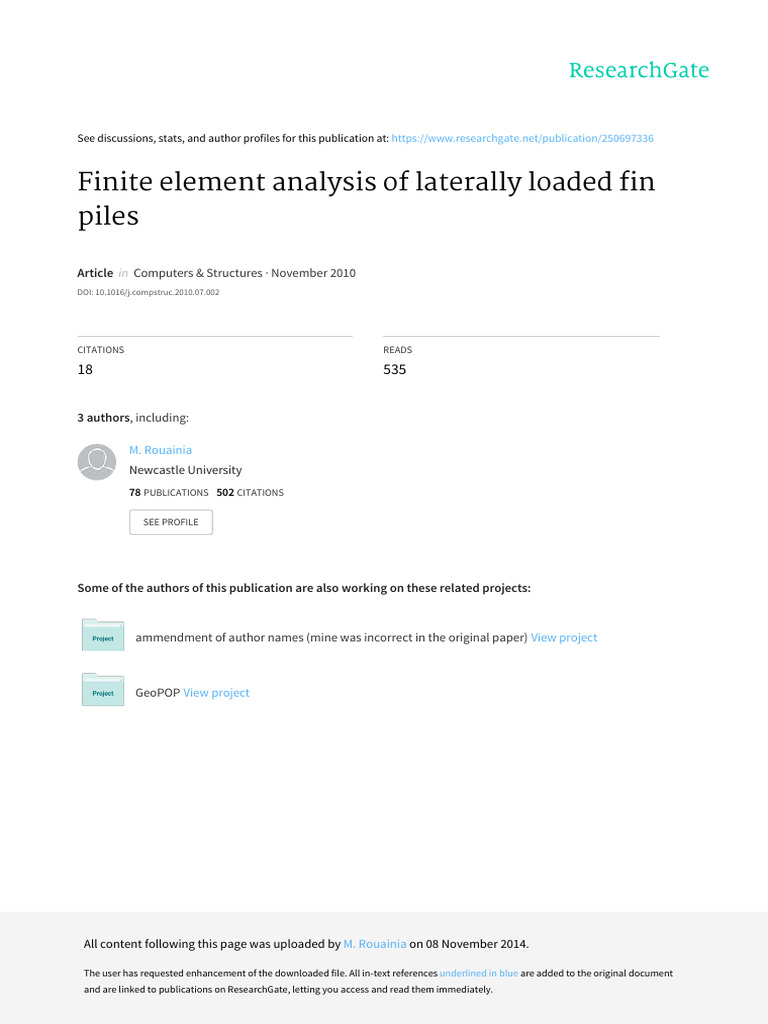Image resolution: width=768 pixels, height=1024 pixels.
Task: Click the GeoPOP project name
Action: pyautogui.click(x=157, y=692)
